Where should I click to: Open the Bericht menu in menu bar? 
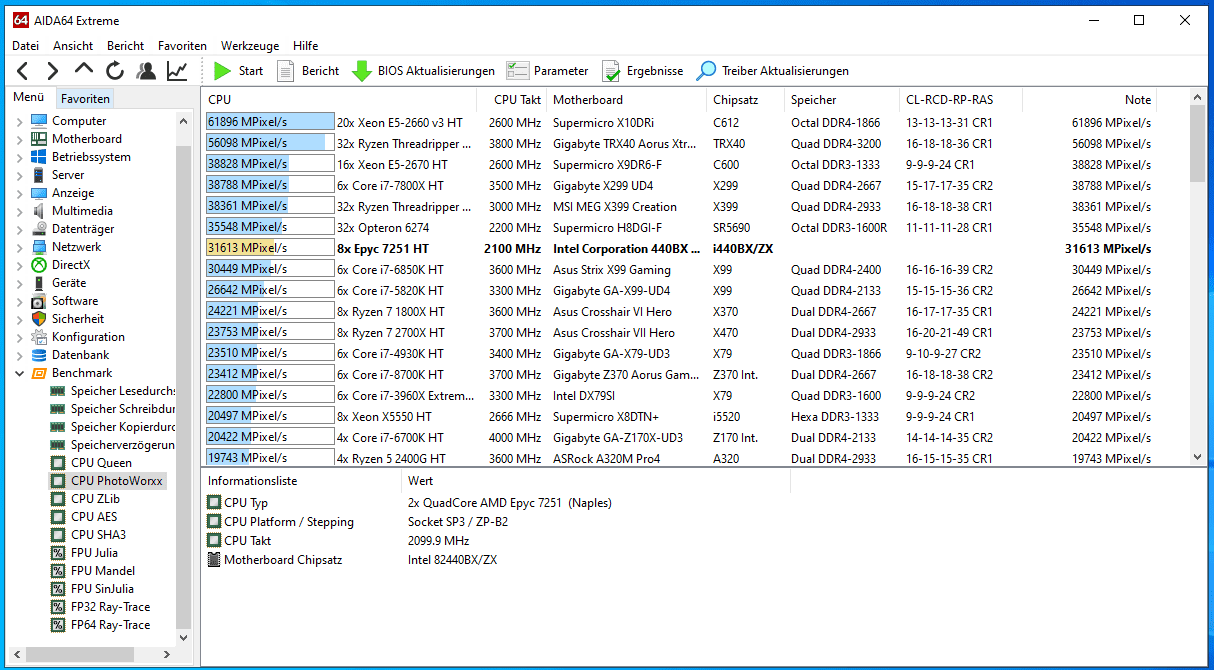[125, 45]
